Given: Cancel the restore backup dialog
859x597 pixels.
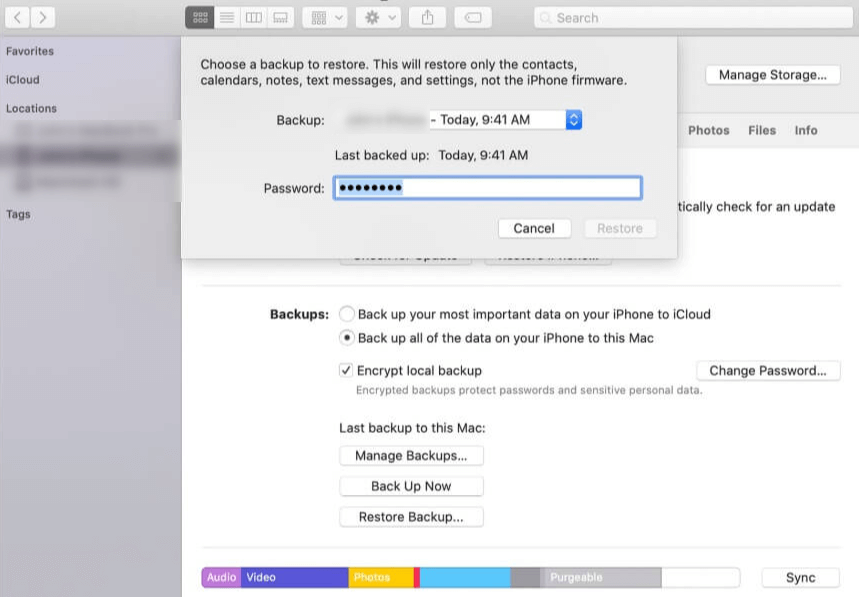Looking at the screenshot, I should point(534,228).
